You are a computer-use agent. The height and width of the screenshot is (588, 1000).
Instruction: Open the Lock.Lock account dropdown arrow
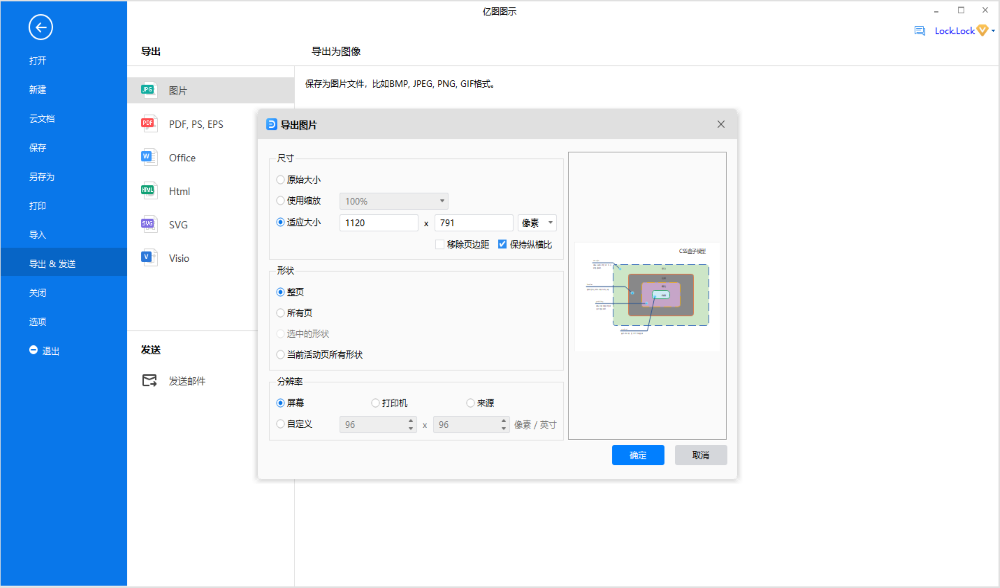(993, 31)
